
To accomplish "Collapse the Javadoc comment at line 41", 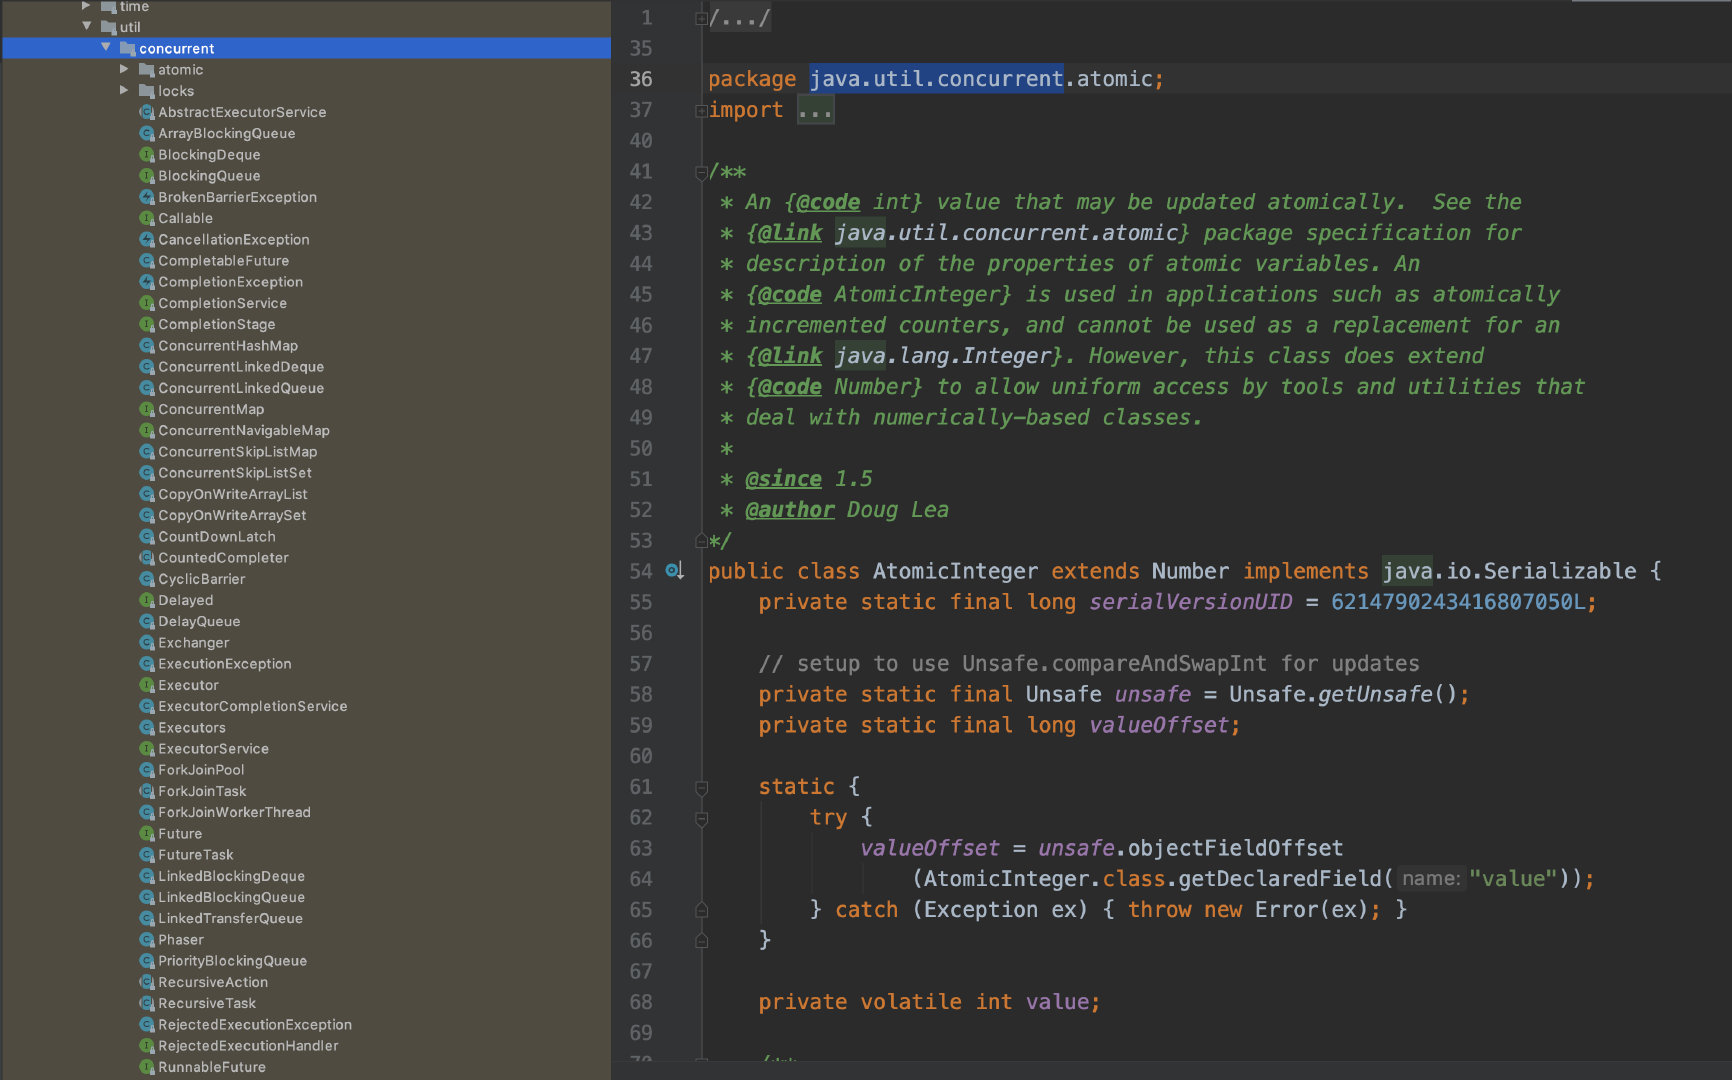I will click(701, 172).
